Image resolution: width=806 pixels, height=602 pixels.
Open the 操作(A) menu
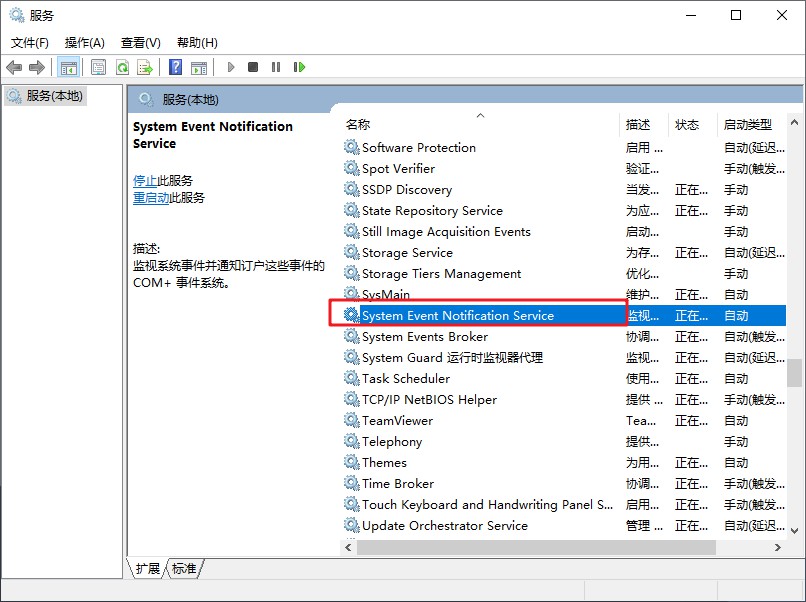[x=84, y=43]
